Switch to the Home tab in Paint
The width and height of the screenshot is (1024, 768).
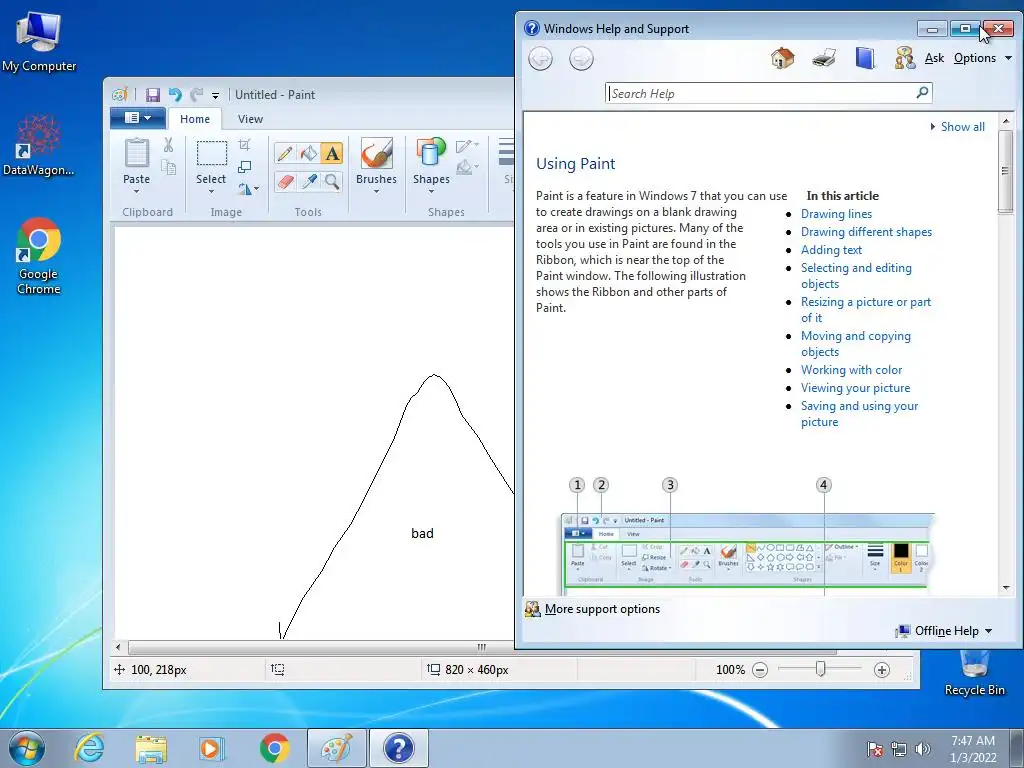pos(195,119)
